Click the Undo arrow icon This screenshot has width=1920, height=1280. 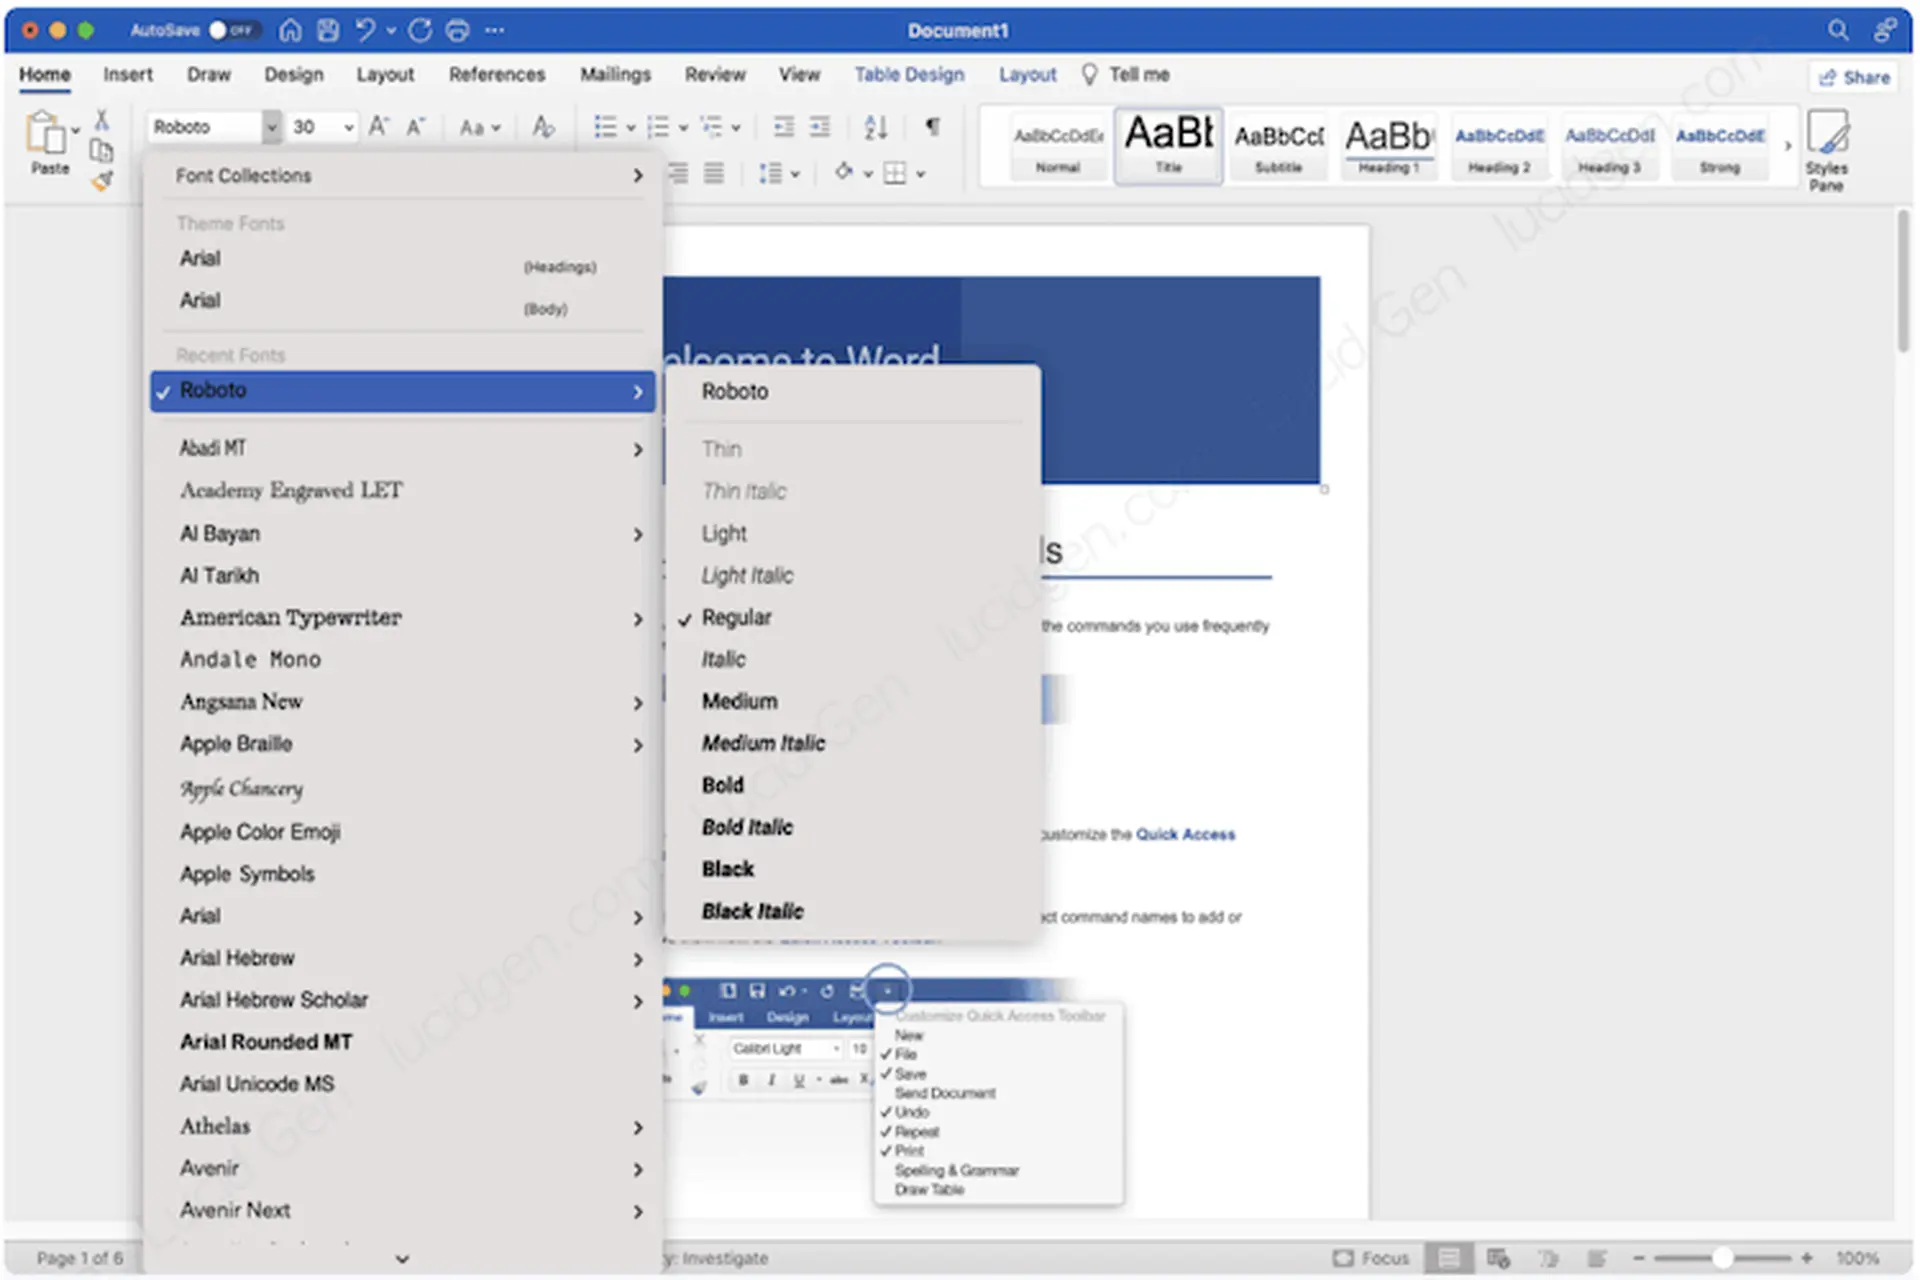tap(365, 31)
